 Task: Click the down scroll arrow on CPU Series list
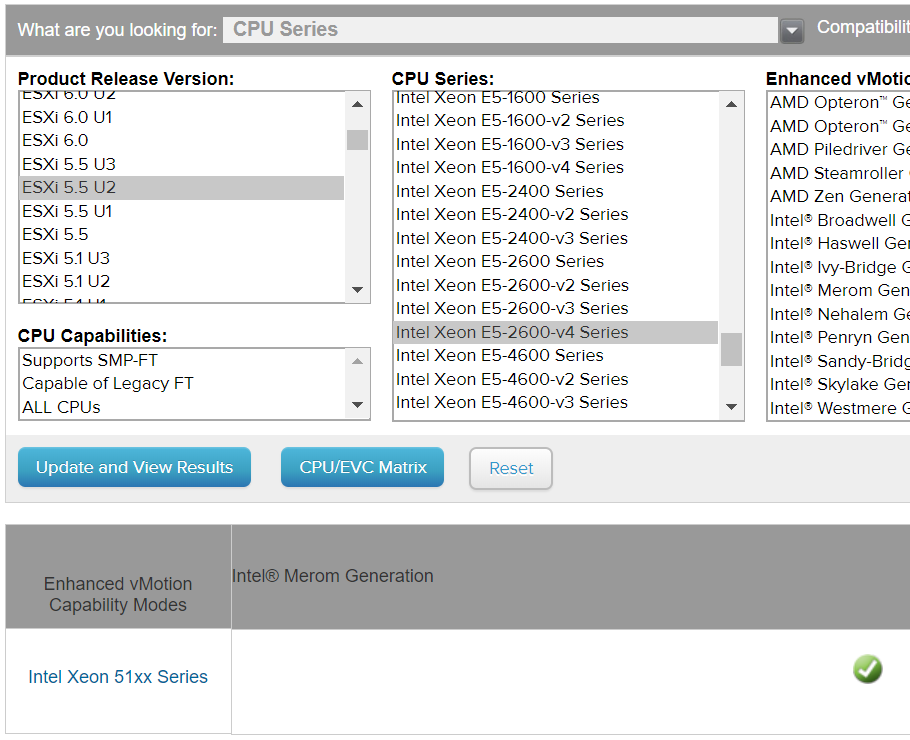click(x=731, y=407)
